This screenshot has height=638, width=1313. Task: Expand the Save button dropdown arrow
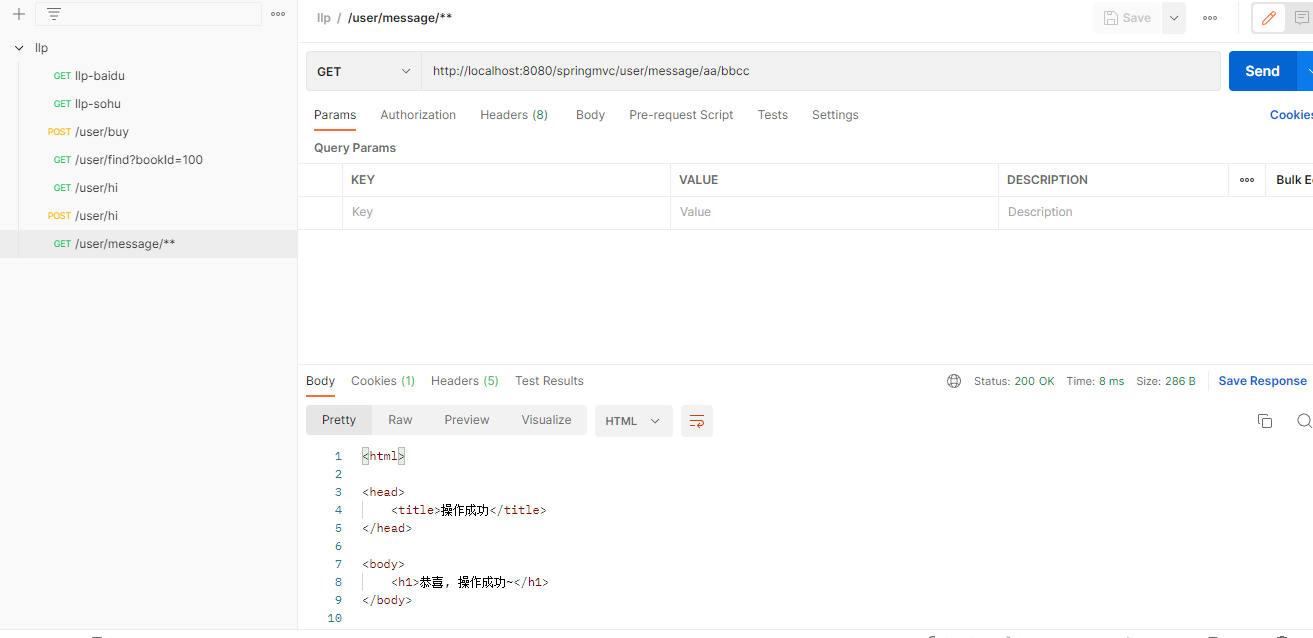[x=1174, y=18]
